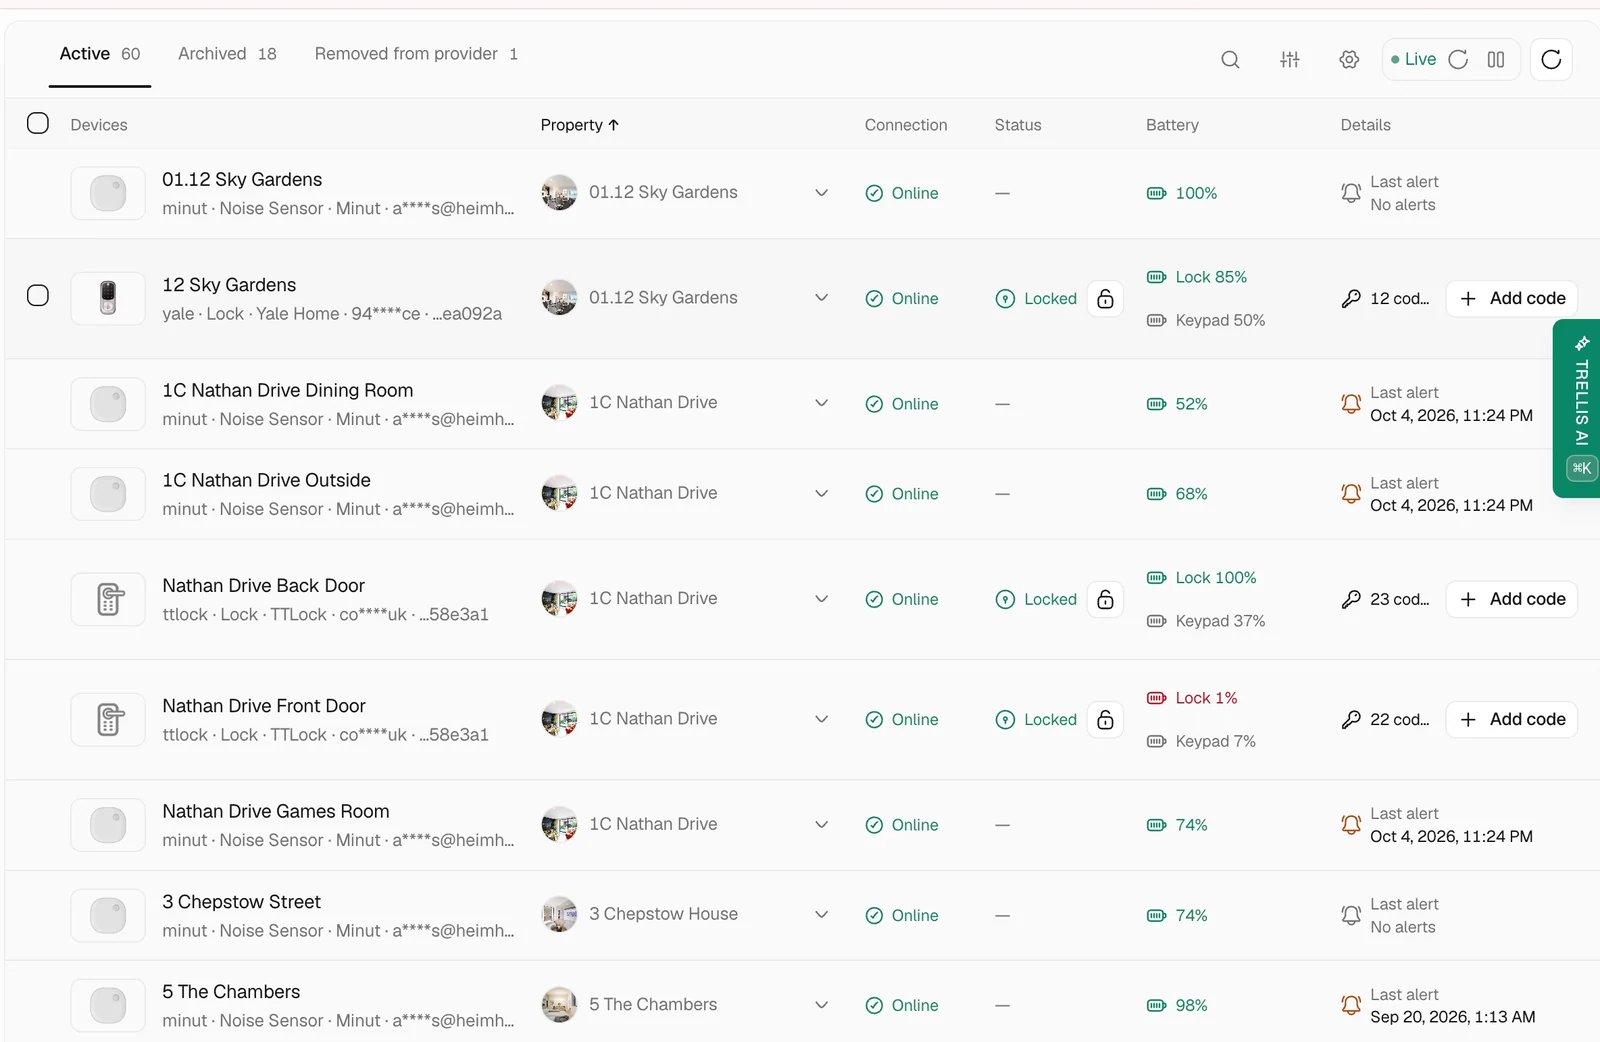Open property chevron for 3 Chepstow Street

click(821, 915)
